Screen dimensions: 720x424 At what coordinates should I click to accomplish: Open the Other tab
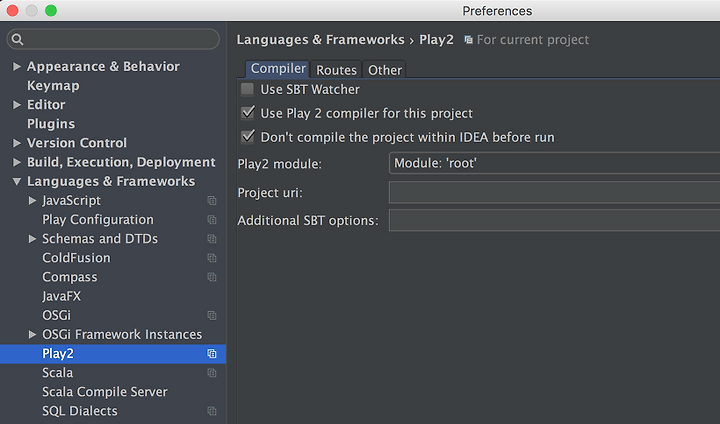(x=385, y=70)
